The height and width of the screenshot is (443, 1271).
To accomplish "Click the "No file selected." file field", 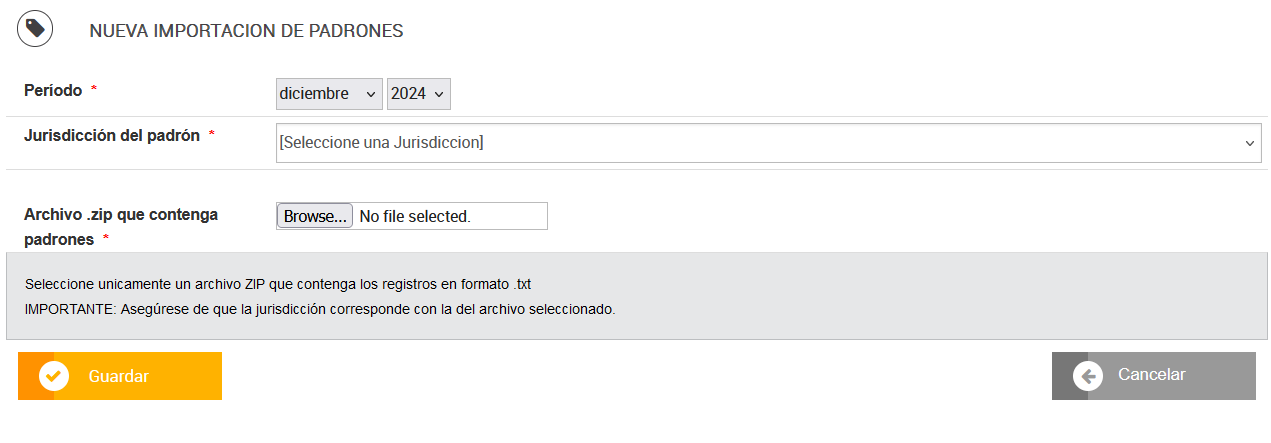I will (450, 216).
